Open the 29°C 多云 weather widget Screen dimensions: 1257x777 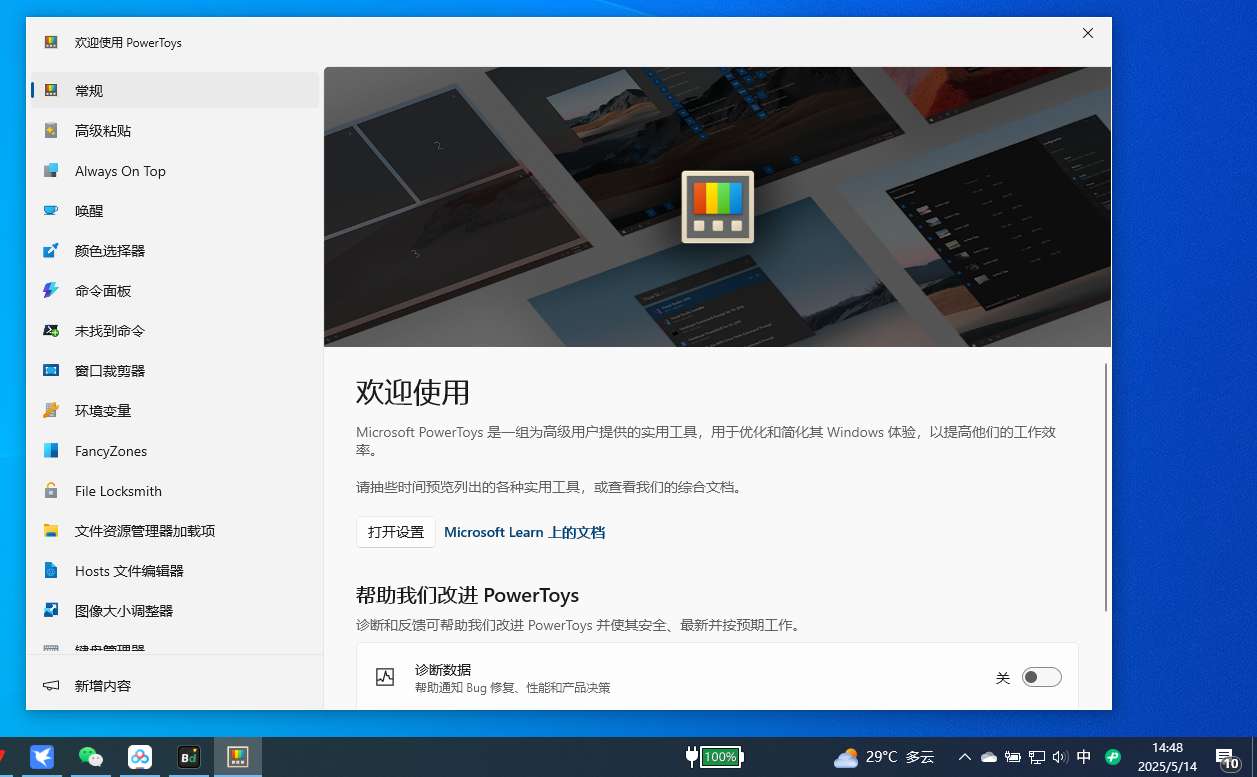[884, 757]
